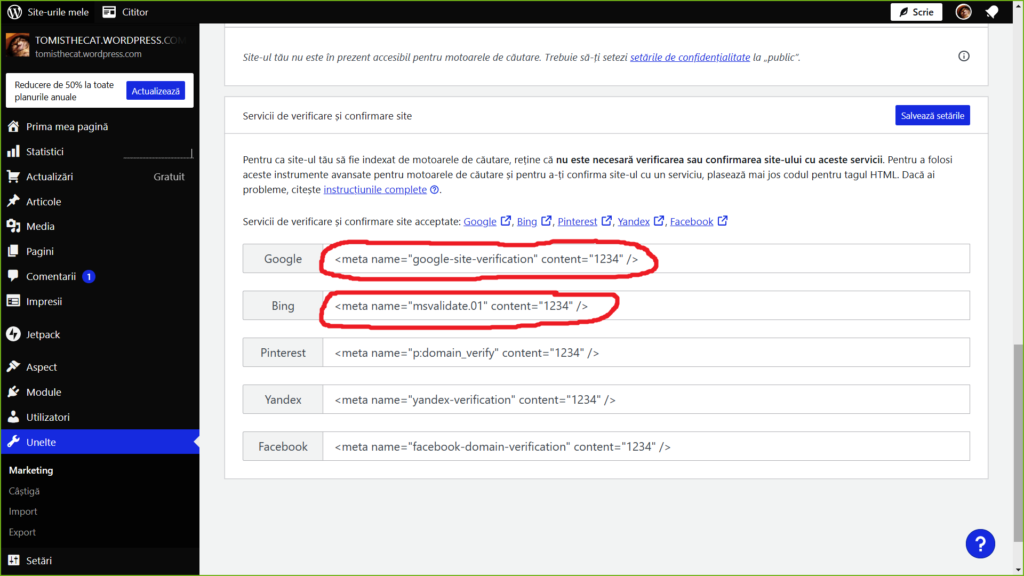Image resolution: width=1024 pixels, height=576 pixels.
Task: Open the Statistici panel from the sidebar
Action: tap(14, 151)
